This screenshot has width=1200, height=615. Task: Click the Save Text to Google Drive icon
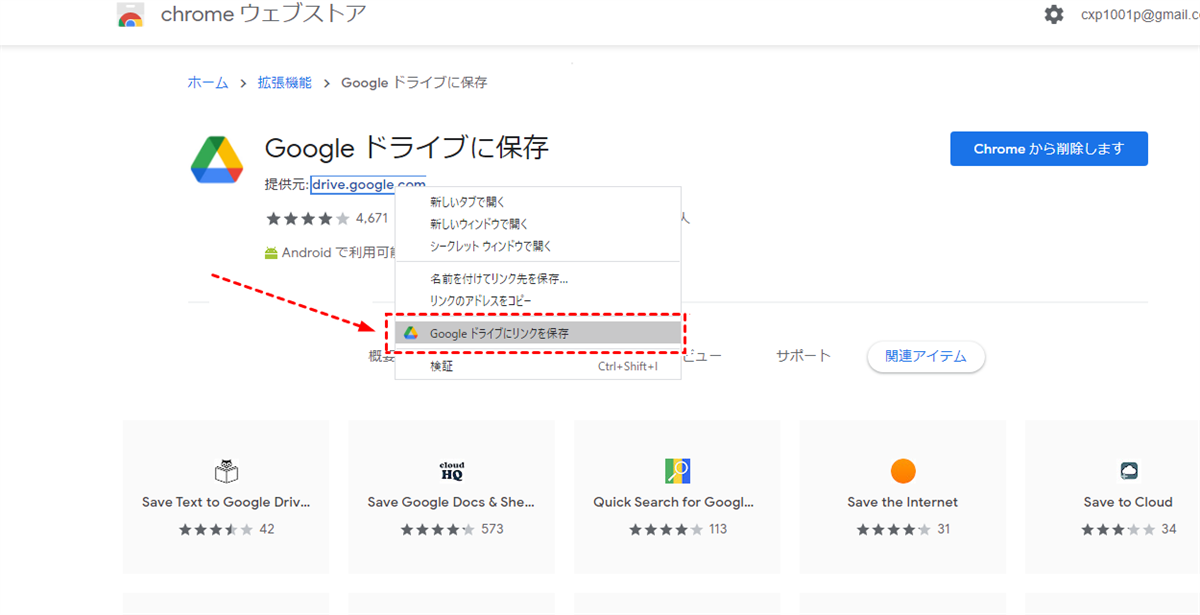pos(226,470)
